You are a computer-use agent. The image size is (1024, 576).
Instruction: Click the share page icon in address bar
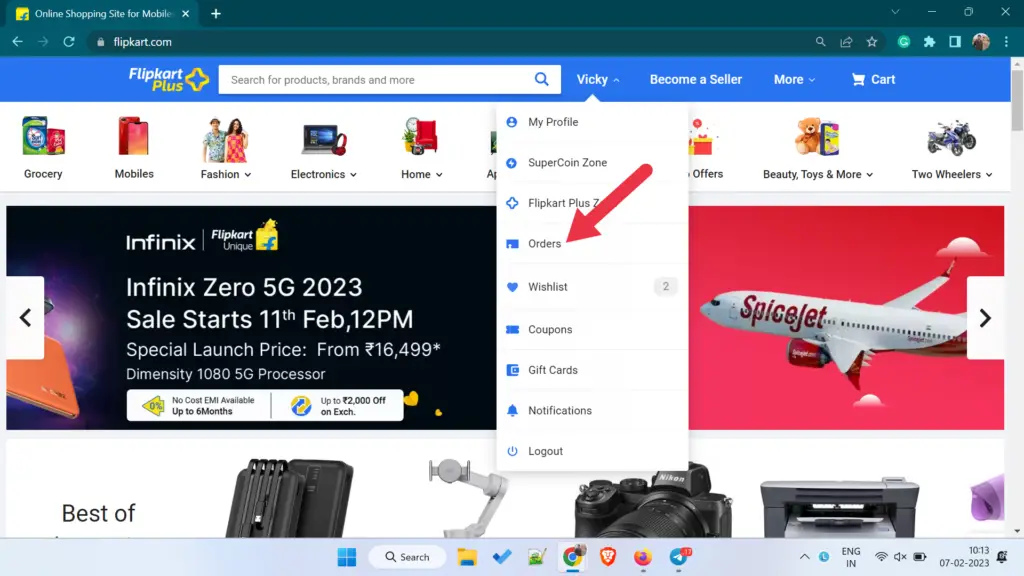coord(846,42)
